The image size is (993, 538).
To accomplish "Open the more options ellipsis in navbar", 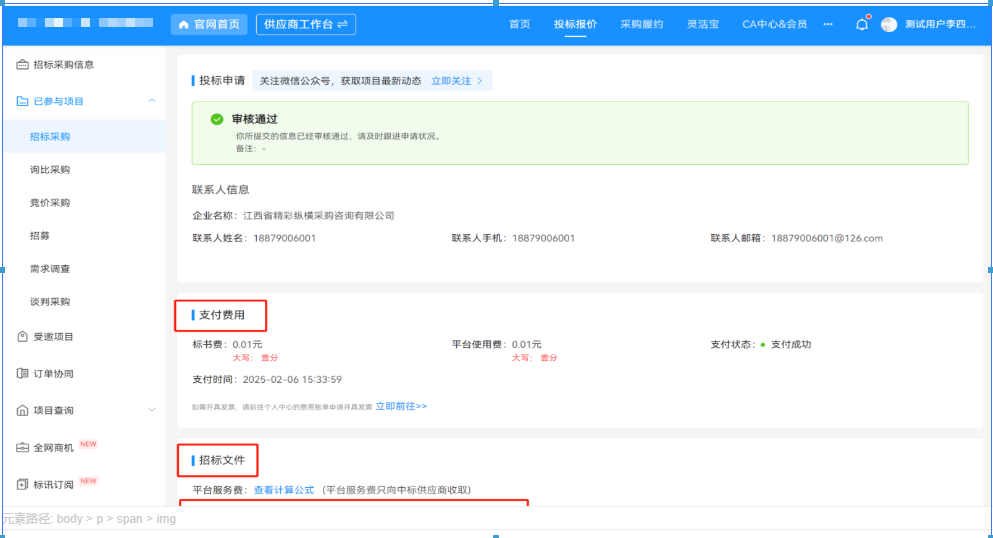I will point(828,24).
